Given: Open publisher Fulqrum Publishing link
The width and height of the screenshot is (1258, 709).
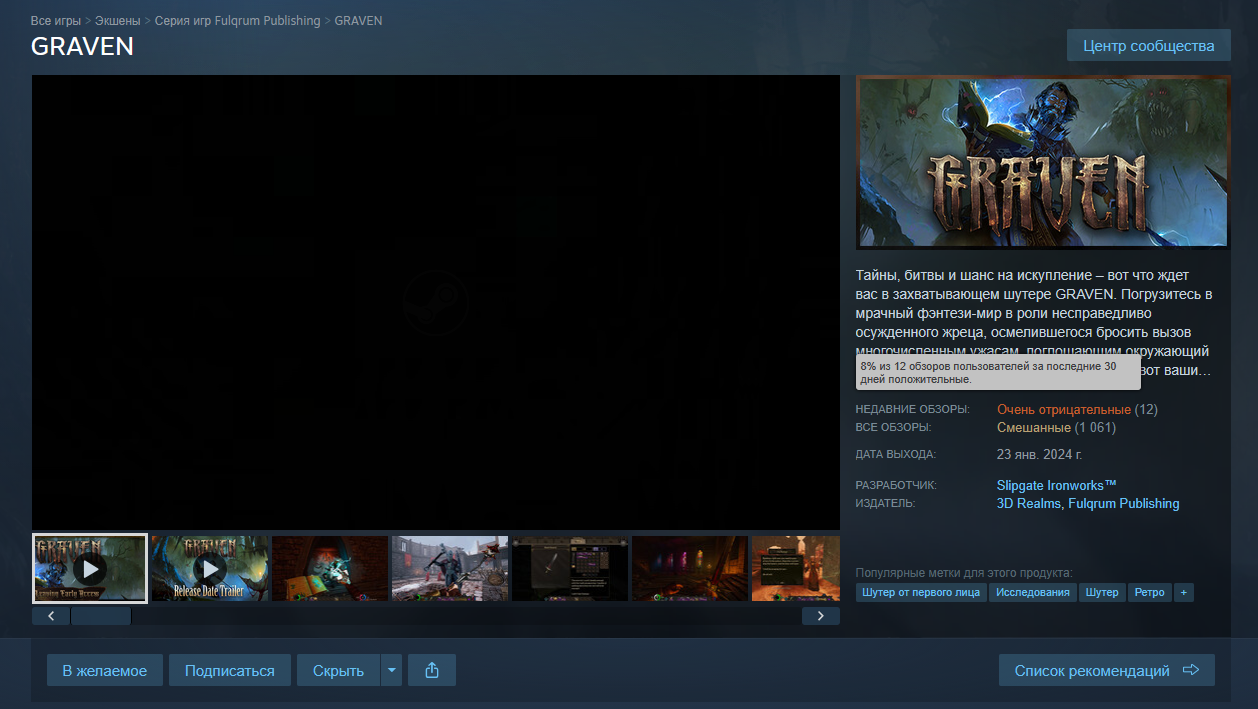Looking at the screenshot, I should [x=1124, y=504].
